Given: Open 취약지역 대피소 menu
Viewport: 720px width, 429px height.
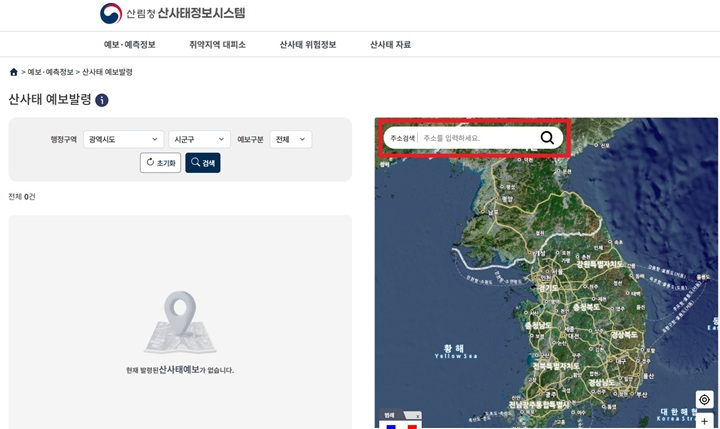Looking at the screenshot, I should coord(218,45).
